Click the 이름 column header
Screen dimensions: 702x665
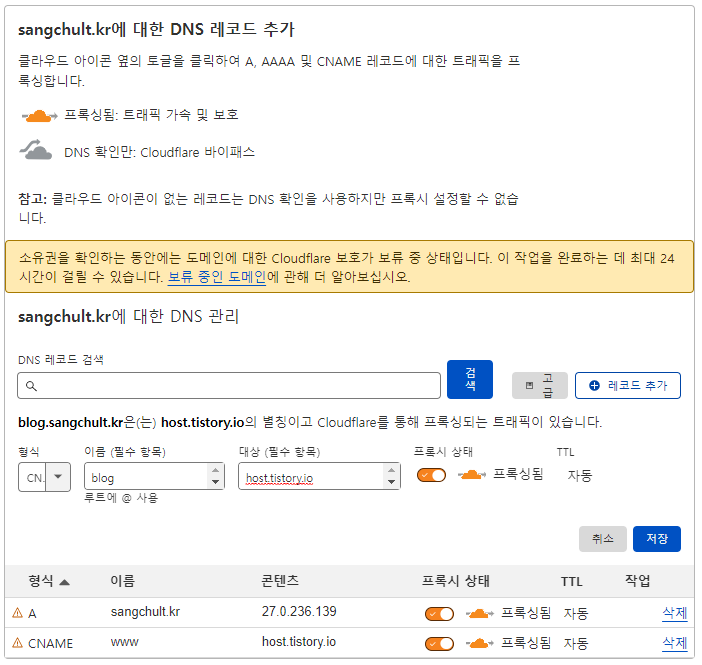coord(123,581)
